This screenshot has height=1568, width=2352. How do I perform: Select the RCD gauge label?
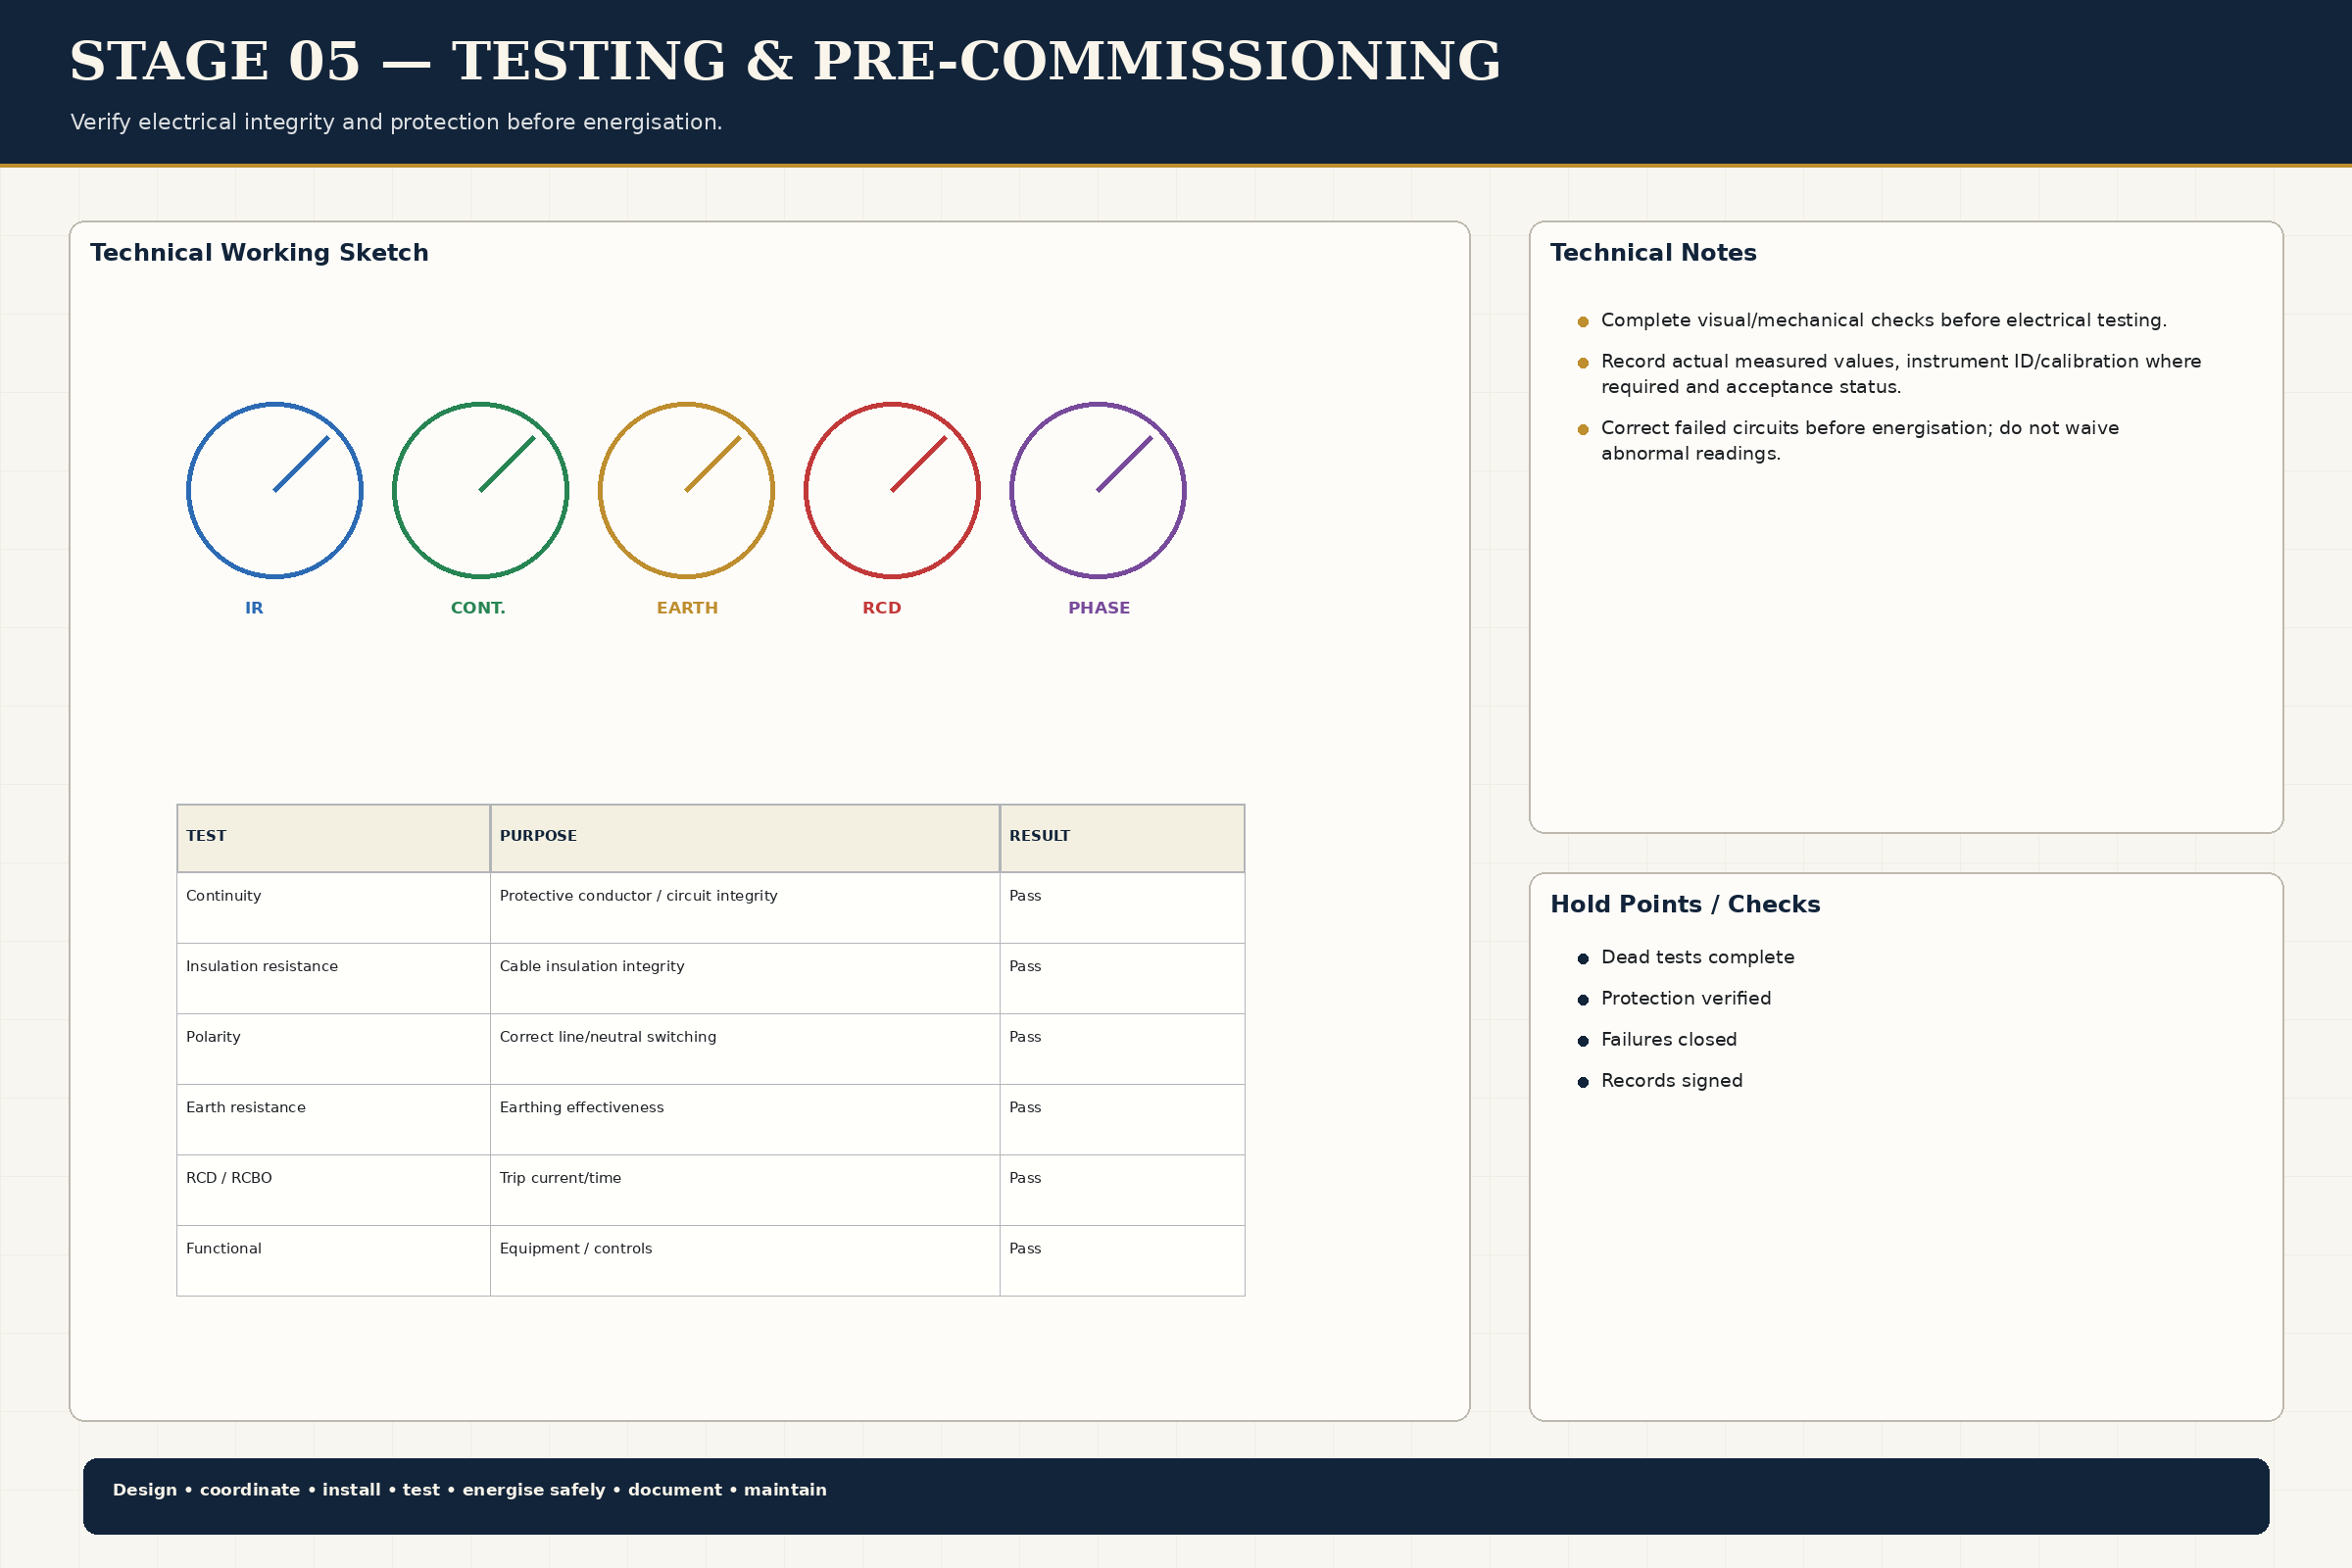point(882,608)
